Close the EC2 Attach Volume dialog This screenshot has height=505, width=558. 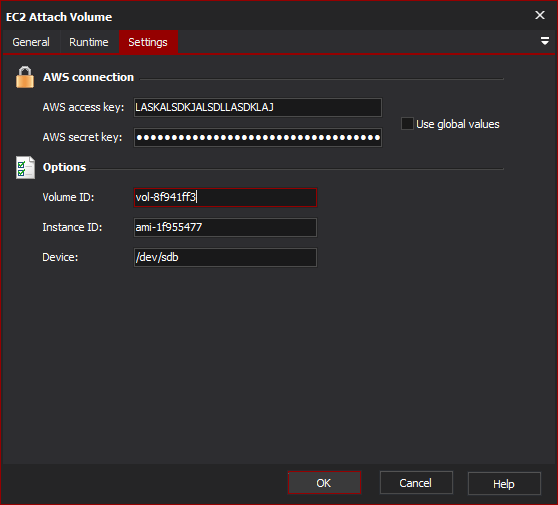[539, 15]
